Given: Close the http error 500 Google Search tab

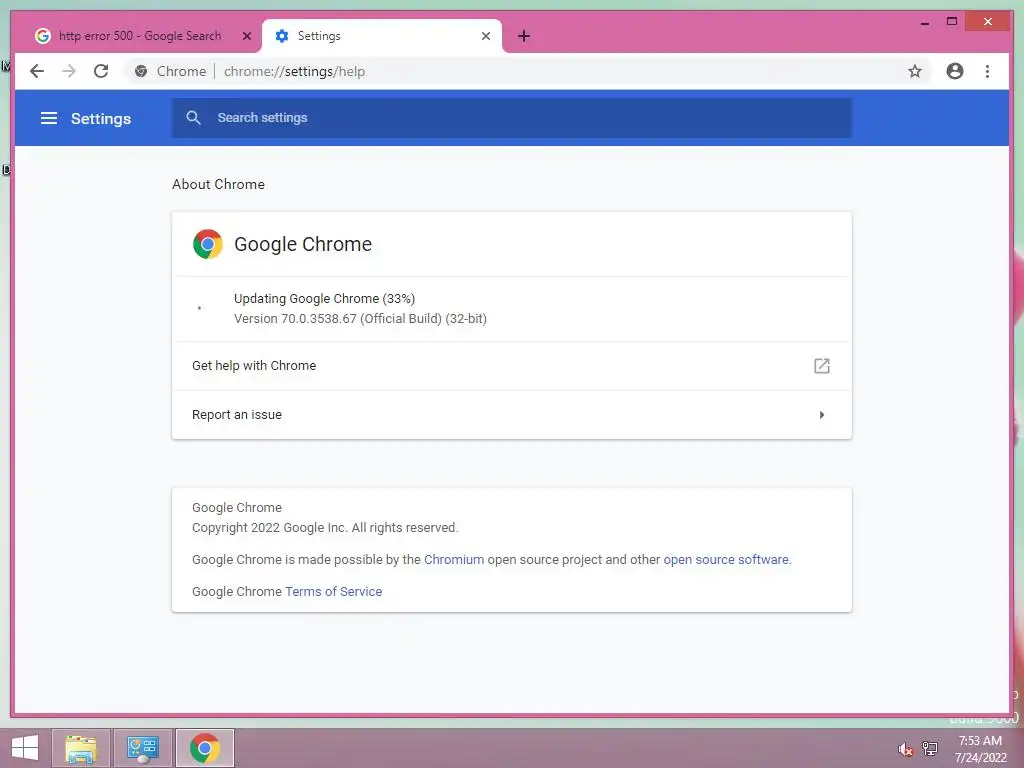Looking at the screenshot, I should point(247,36).
